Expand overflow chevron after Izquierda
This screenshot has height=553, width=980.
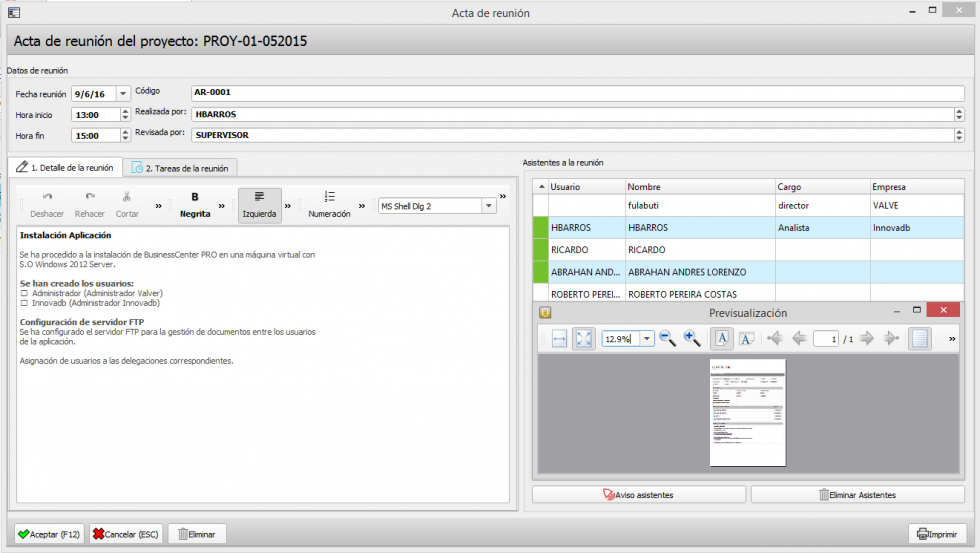pos(288,206)
